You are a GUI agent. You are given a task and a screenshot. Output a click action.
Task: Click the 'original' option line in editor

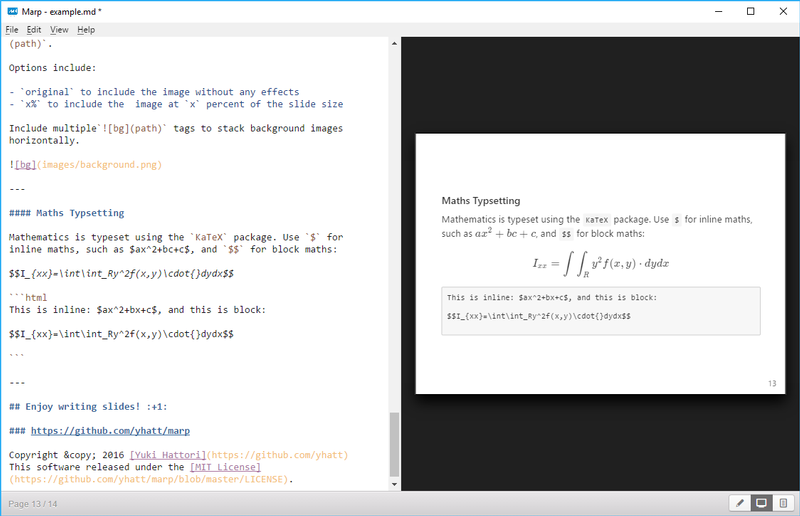tap(154, 92)
